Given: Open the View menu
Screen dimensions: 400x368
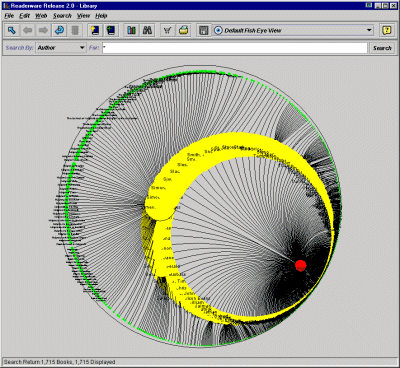Looking at the screenshot, I should click(x=83, y=16).
